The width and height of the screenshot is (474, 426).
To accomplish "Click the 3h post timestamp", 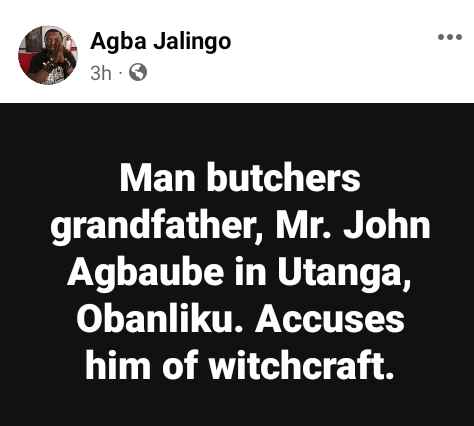I will click(x=101, y=73).
